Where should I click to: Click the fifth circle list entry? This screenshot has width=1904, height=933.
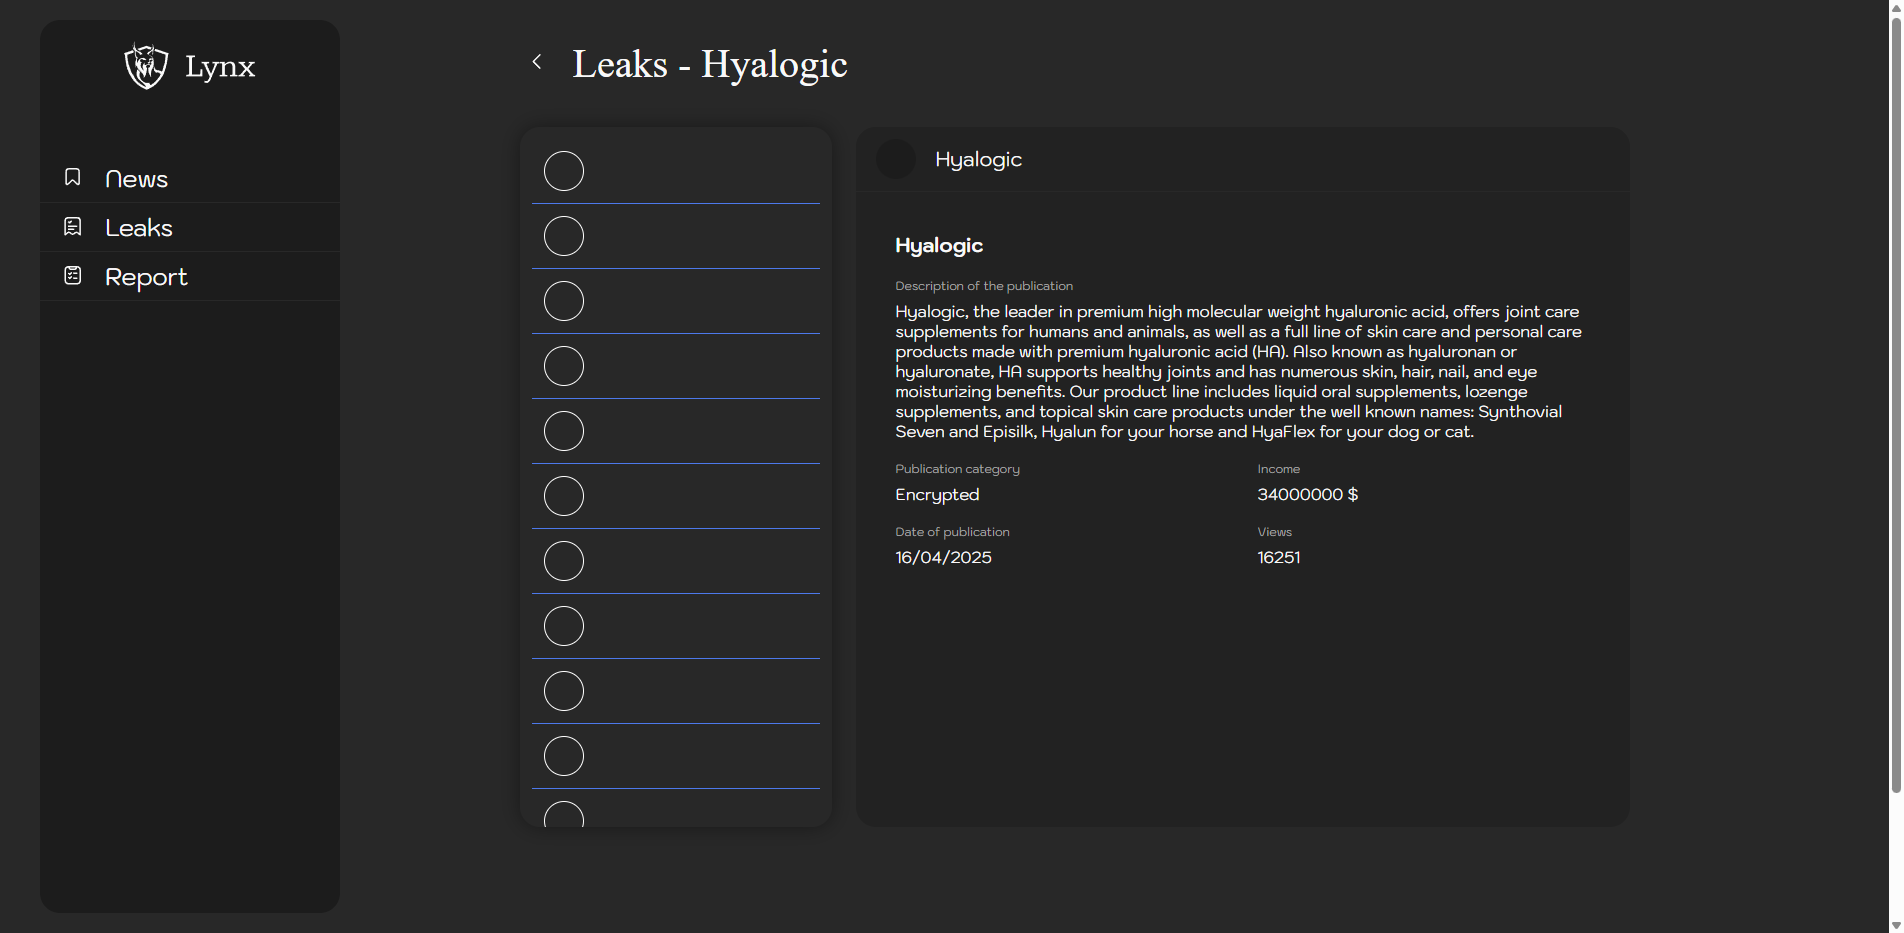pos(564,431)
